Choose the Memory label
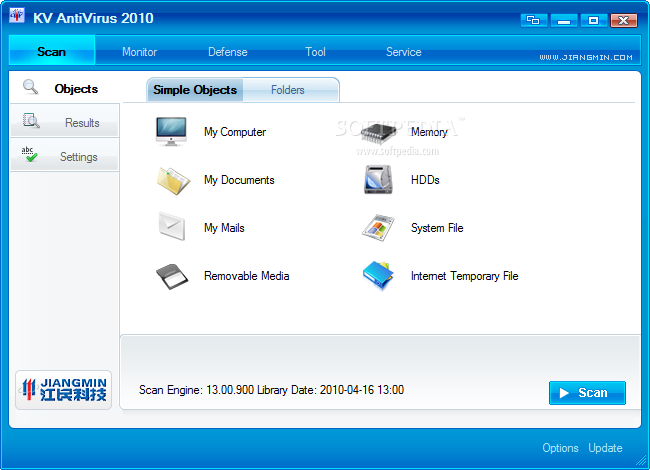The width and height of the screenshot is (650, 470). (x=429, y=132)
